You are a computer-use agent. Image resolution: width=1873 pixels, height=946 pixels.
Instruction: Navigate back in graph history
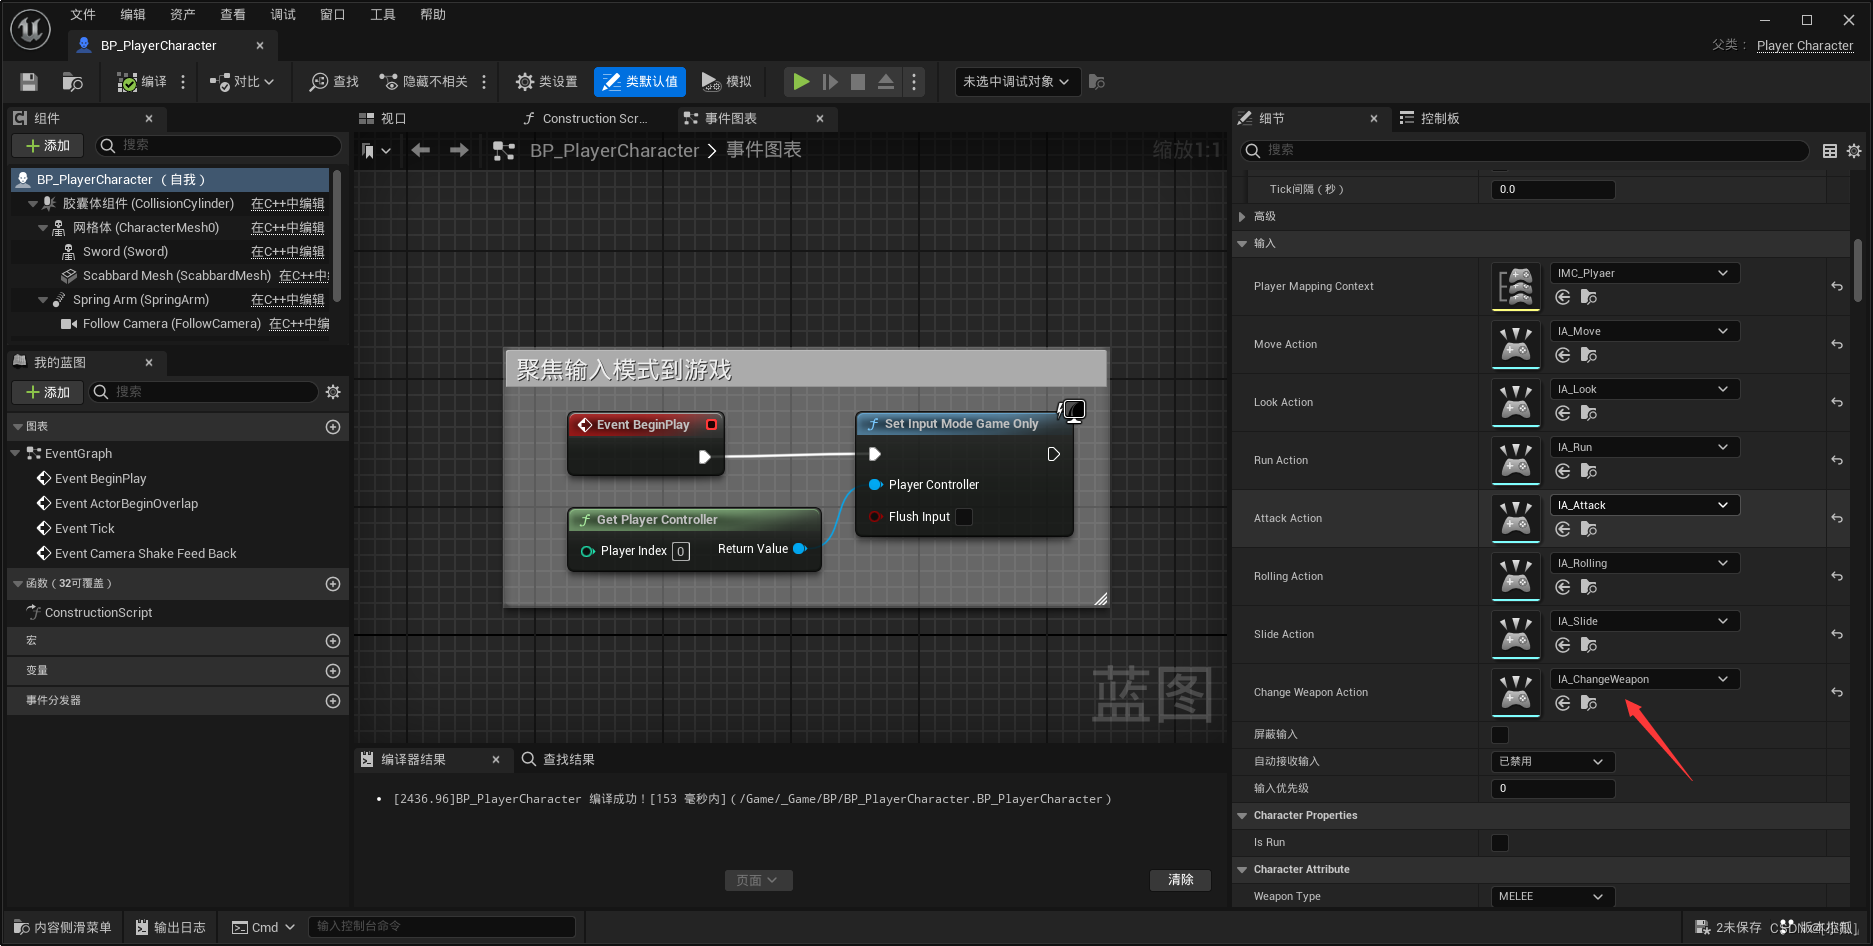[x=421, y=150]
